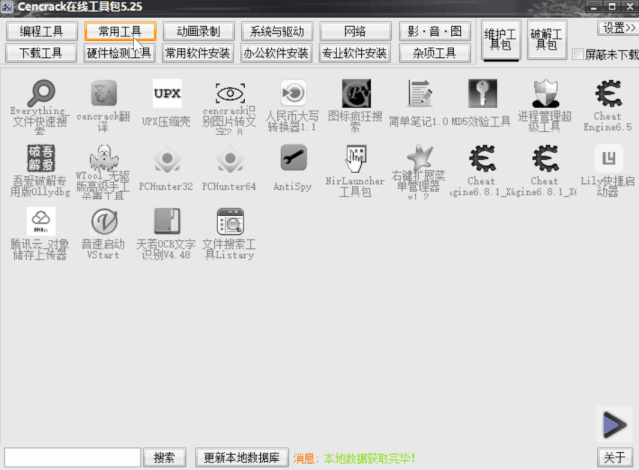Enable the 屏蔽未下载 checkbox

pos(577,54)
